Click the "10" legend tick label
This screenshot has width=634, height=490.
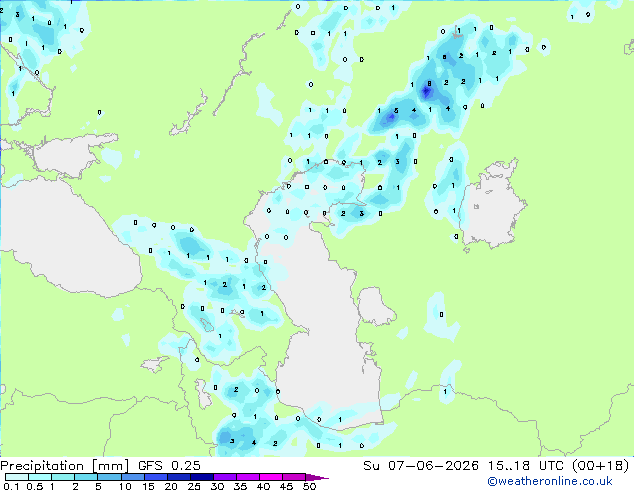tap(125, 486)
